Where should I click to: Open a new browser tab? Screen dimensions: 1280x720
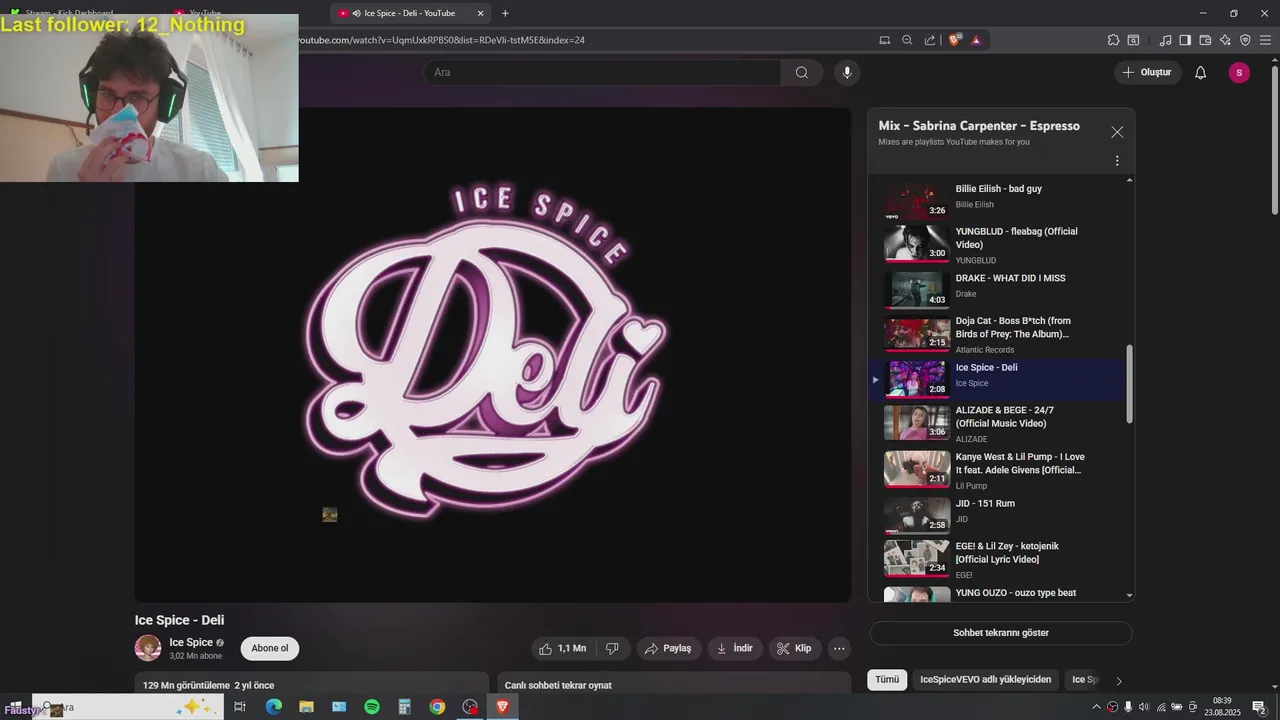(505, 13)
